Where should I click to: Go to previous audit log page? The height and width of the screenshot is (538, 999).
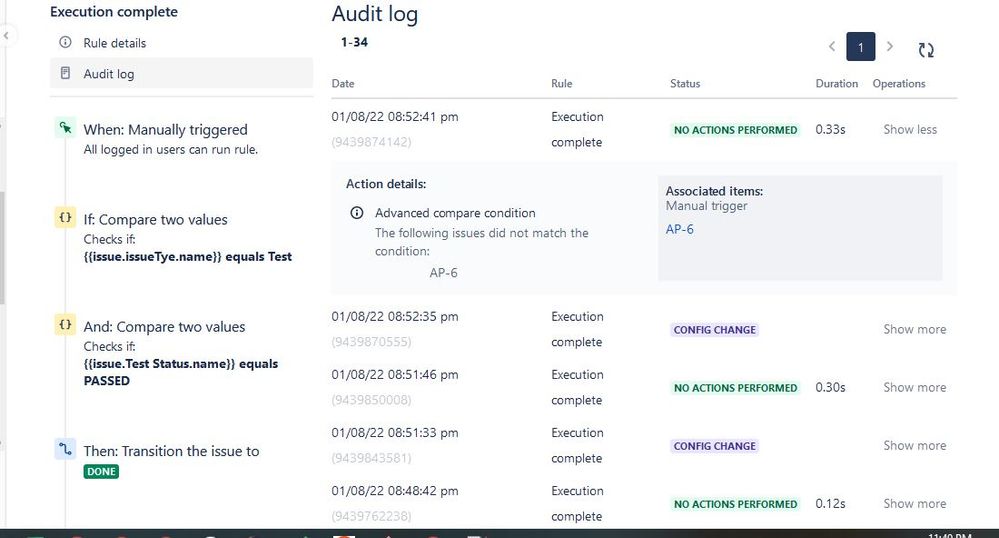(x=831, y=47)
